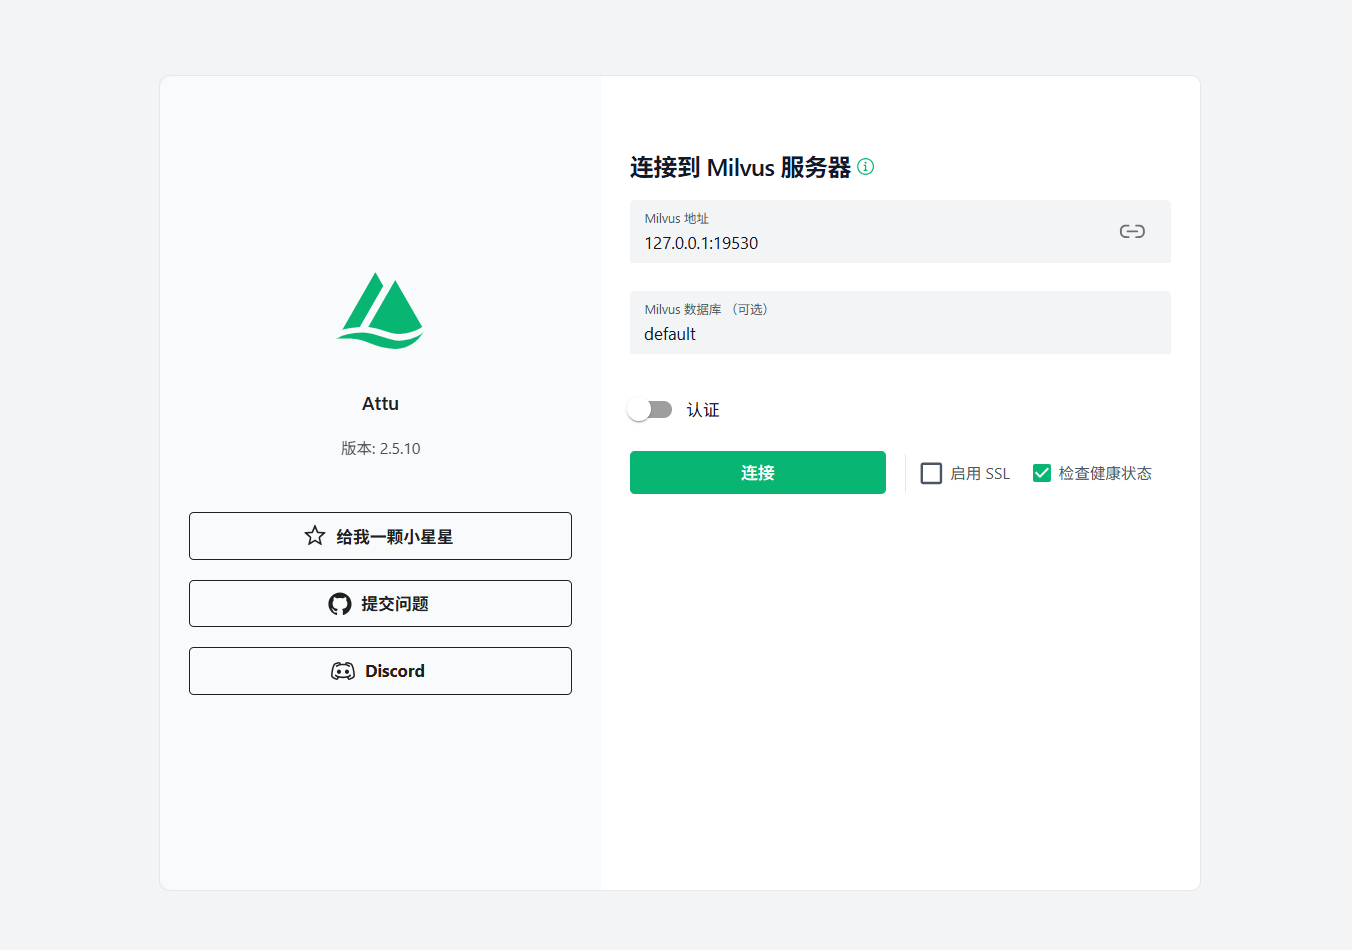Click the 认证 label text

[x=703, y=410]
